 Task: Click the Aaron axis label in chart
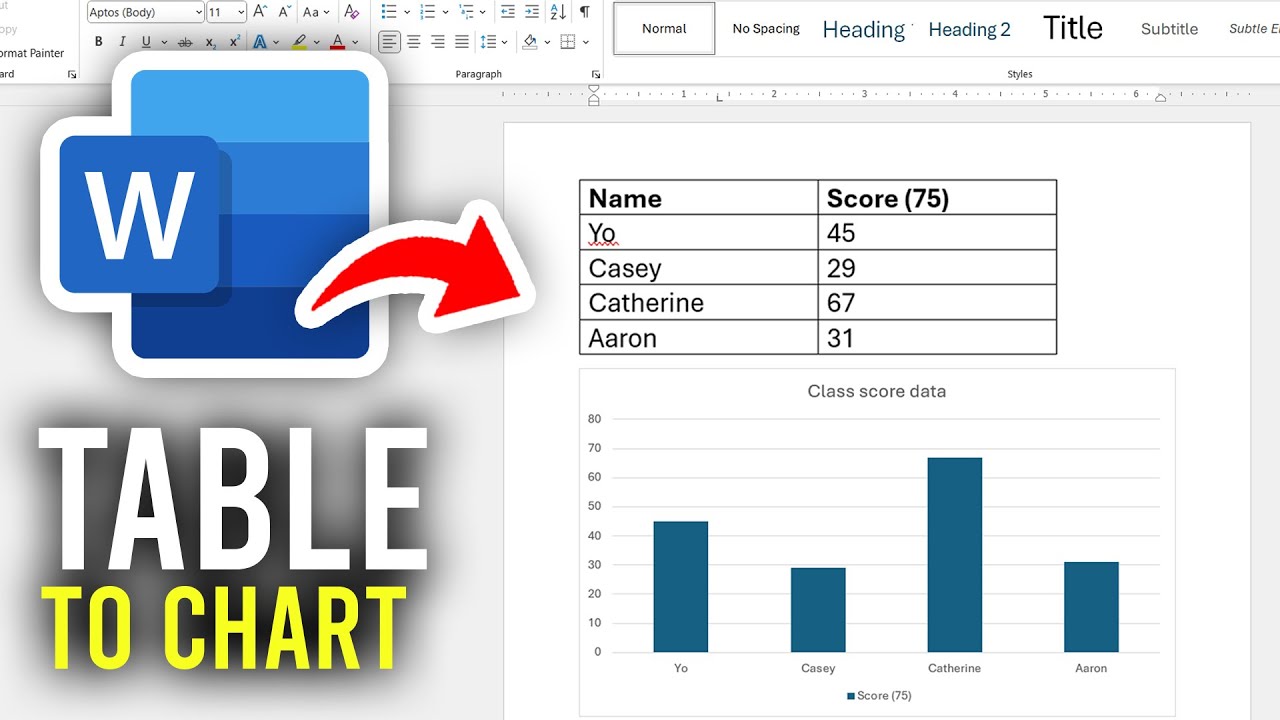click(x=1091, y=668)
